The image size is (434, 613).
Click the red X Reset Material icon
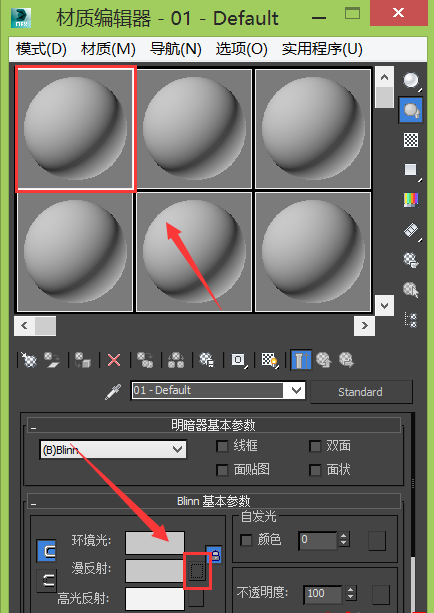[114, 360]
